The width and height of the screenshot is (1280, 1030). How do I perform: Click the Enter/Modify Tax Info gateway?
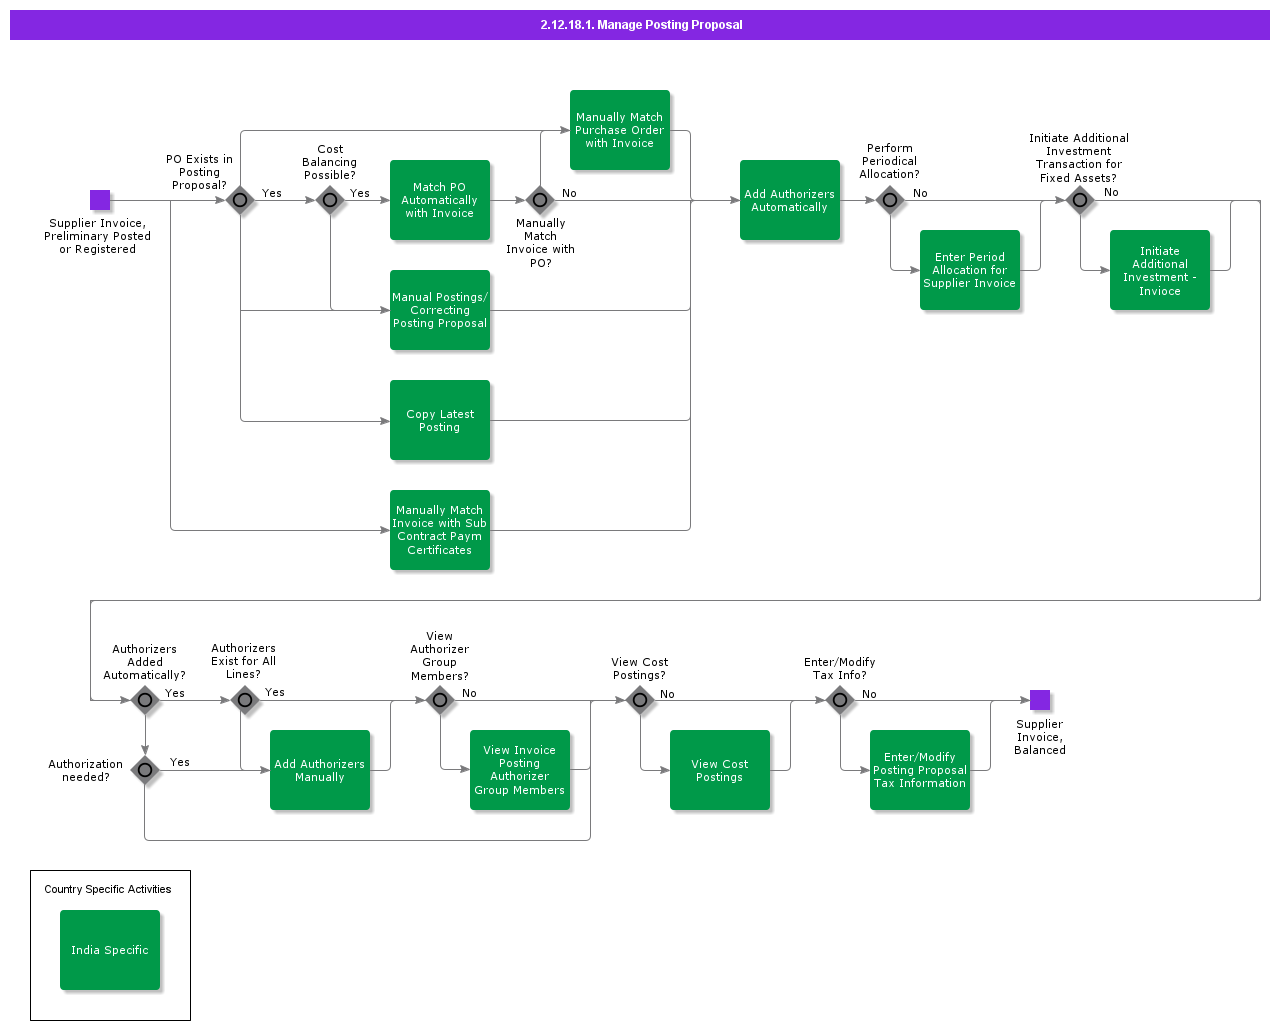pos(840,700)
